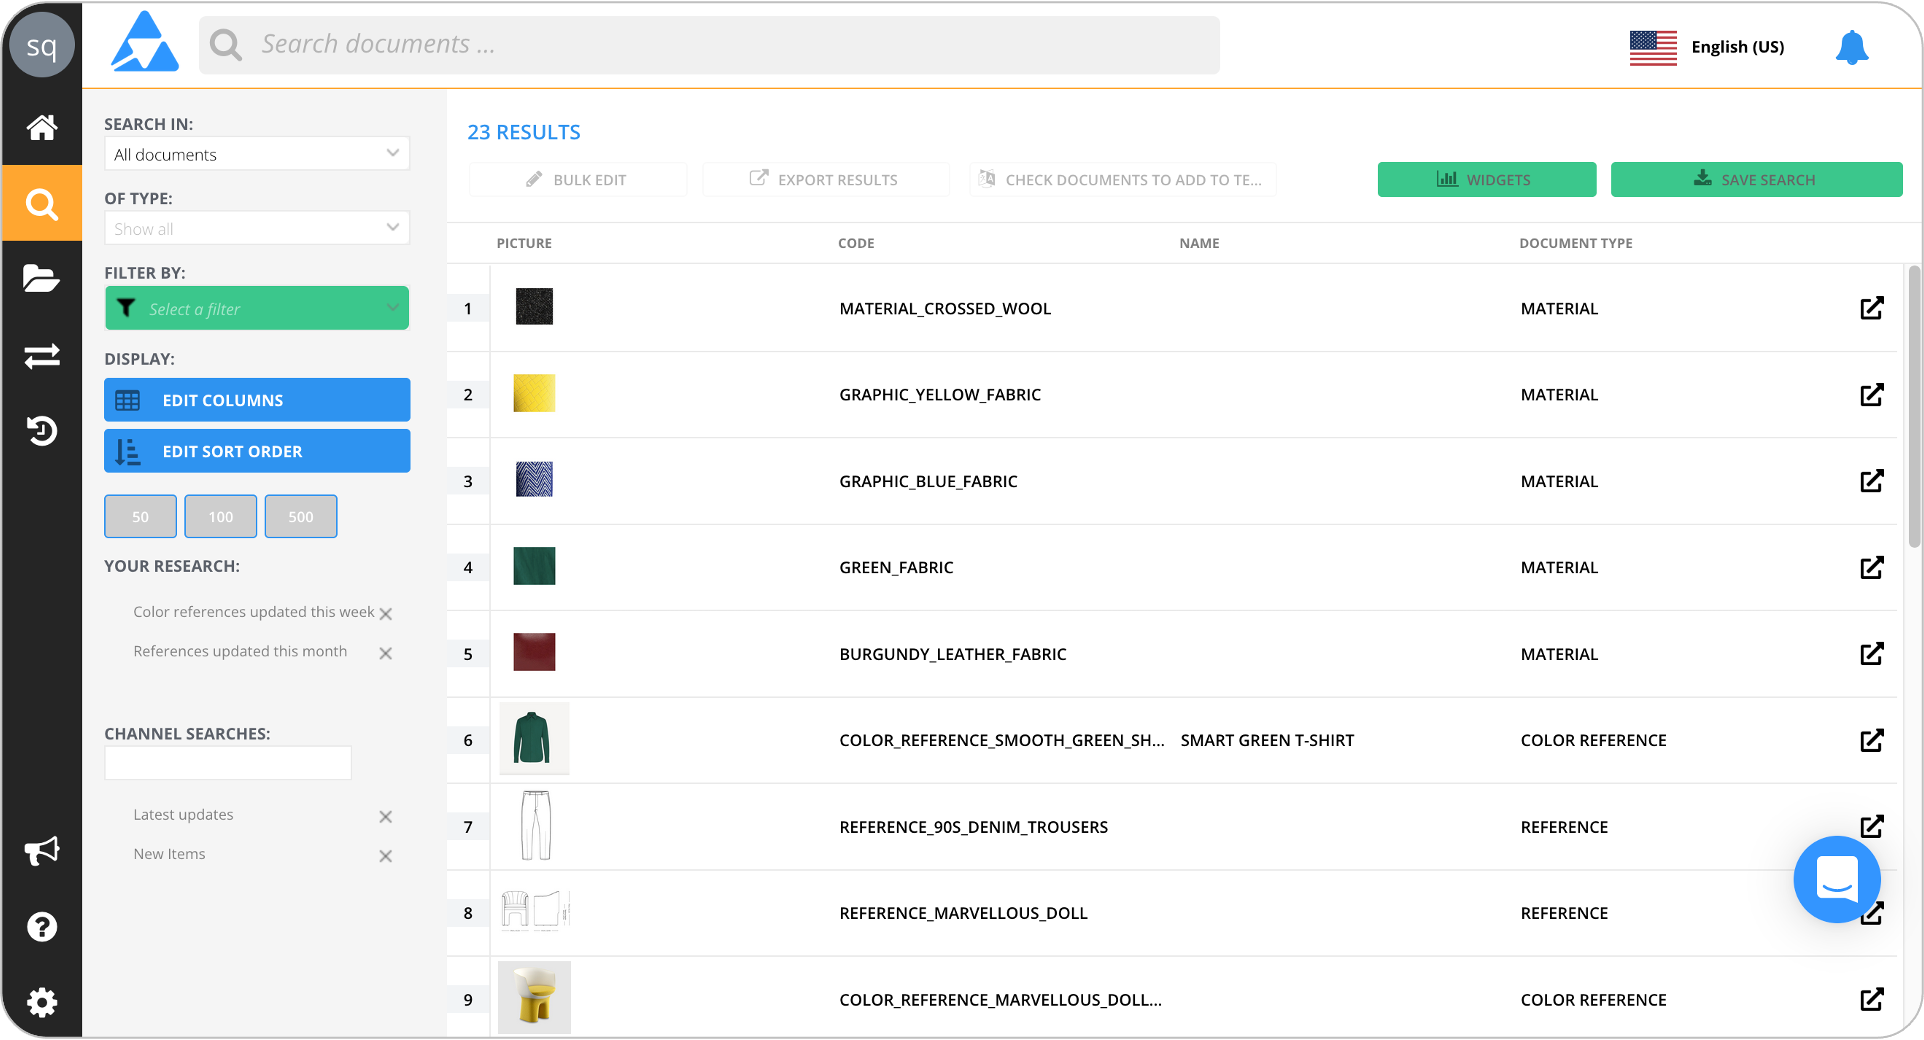Image resolution: width=1924 pixels, height=1040 pixels.
Task: Open MATERIAL_CROSSED_WOOL in new window icon
Action: pyautogui.click(x=1872, y=308)
